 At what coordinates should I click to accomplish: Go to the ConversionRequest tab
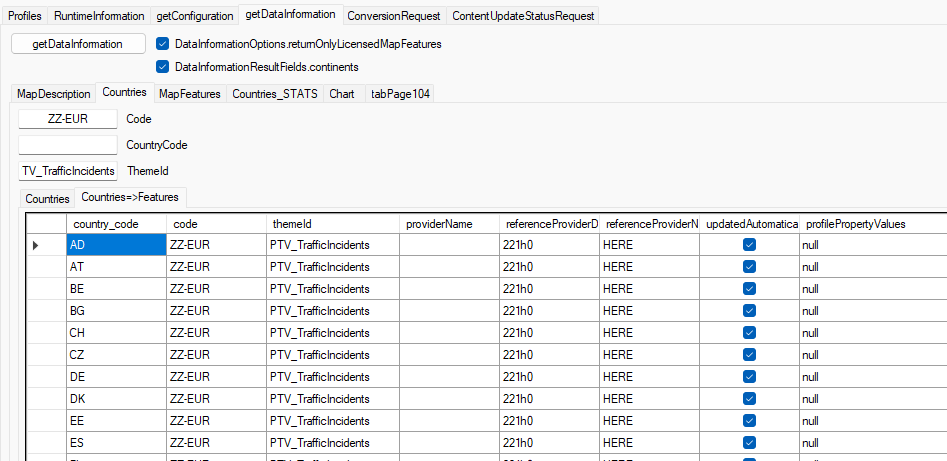(393, 16)
